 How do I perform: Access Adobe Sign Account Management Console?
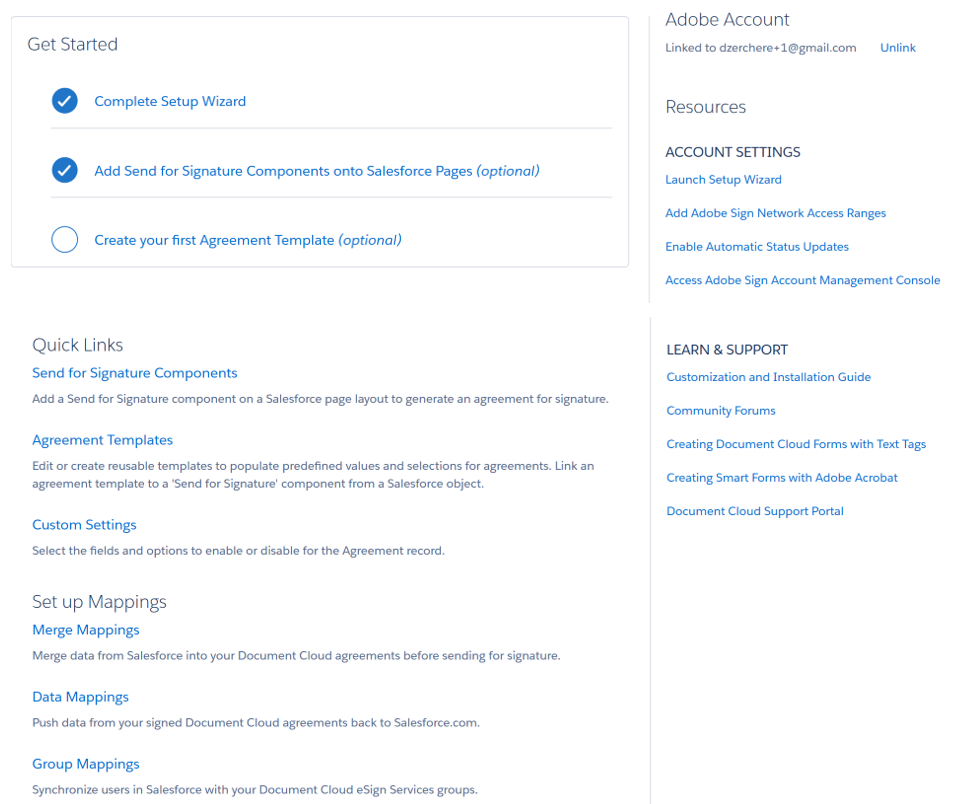click(803, 280)
